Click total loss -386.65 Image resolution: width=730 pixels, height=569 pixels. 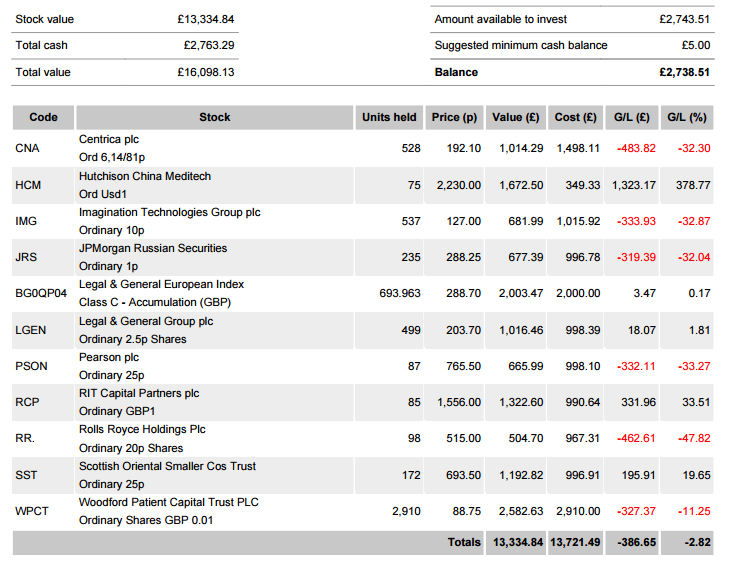pos(636,542)
